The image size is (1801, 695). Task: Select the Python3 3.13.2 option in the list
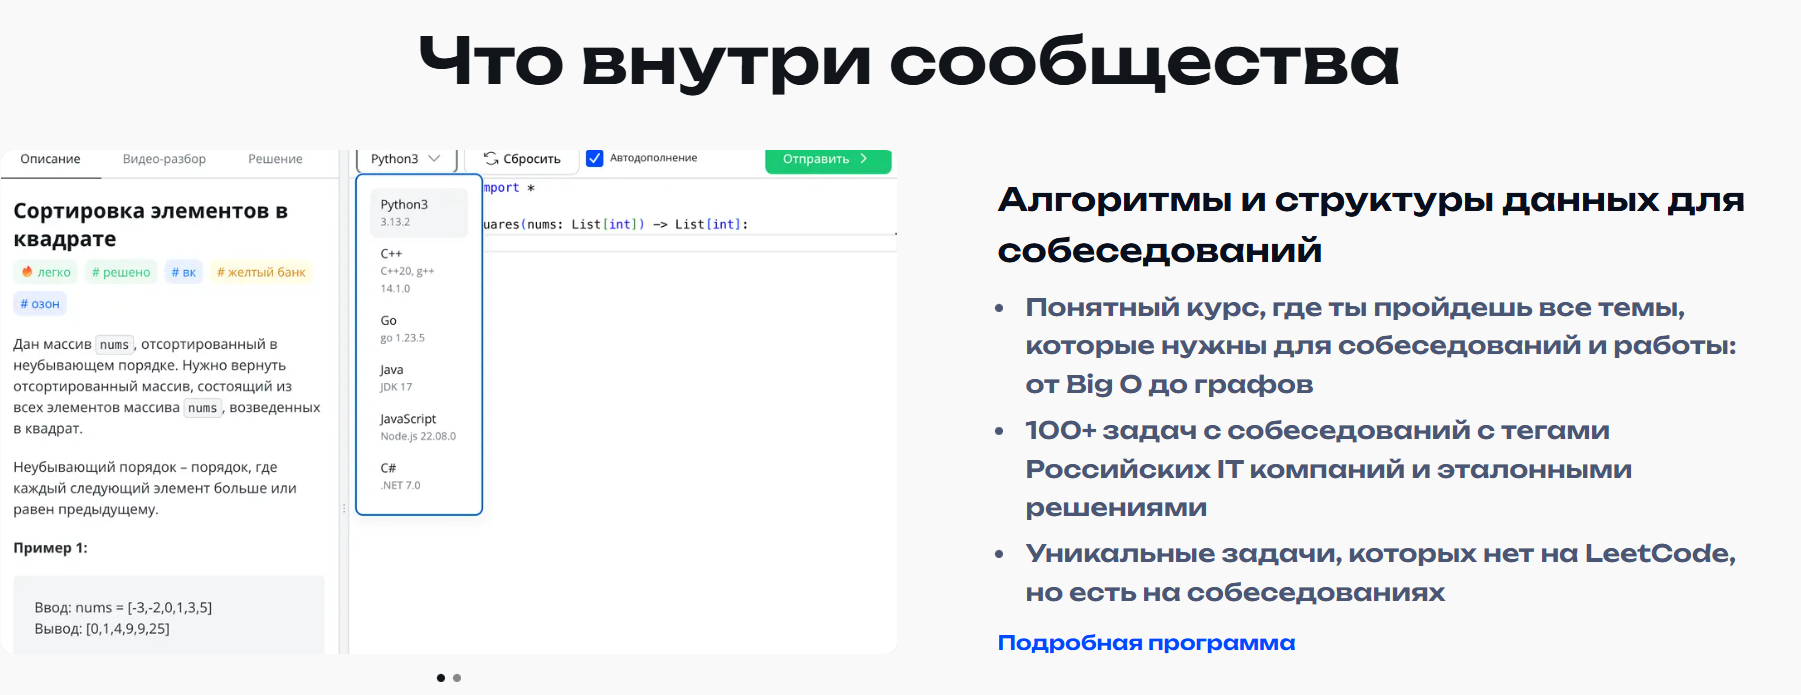(x=418, y=213)
